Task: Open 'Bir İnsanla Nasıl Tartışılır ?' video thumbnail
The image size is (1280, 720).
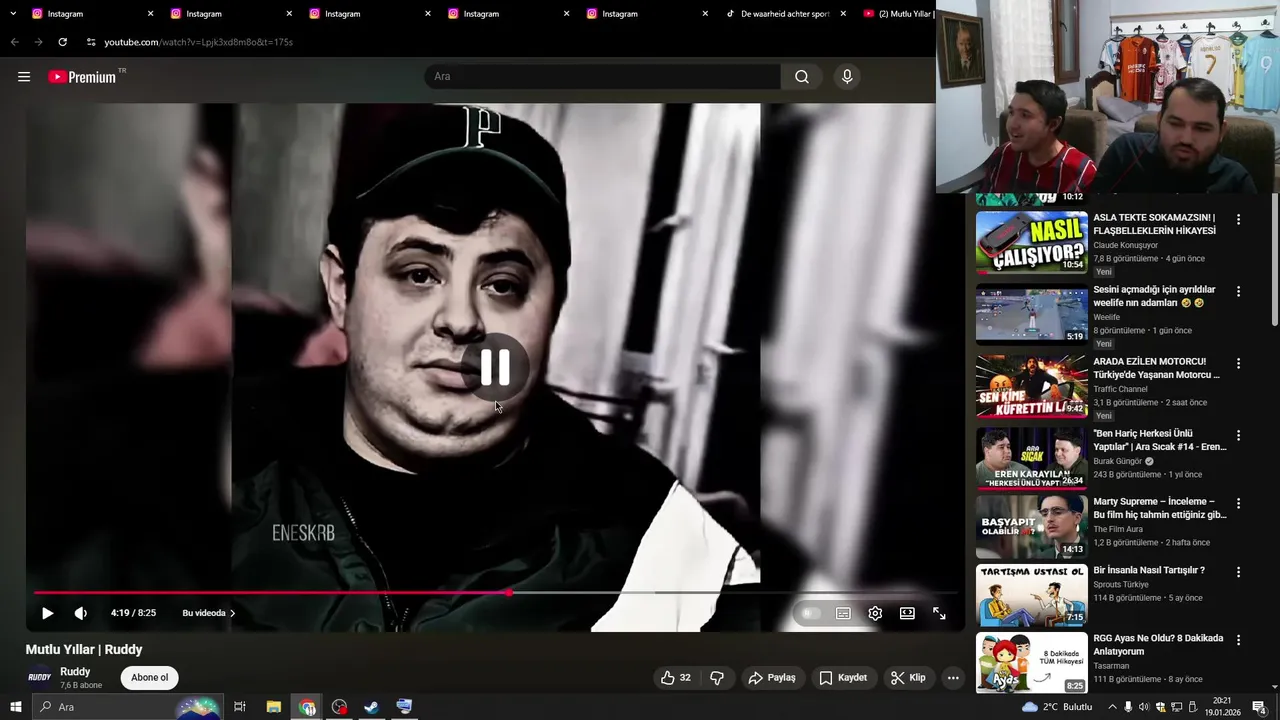Action: point(1031,595)
